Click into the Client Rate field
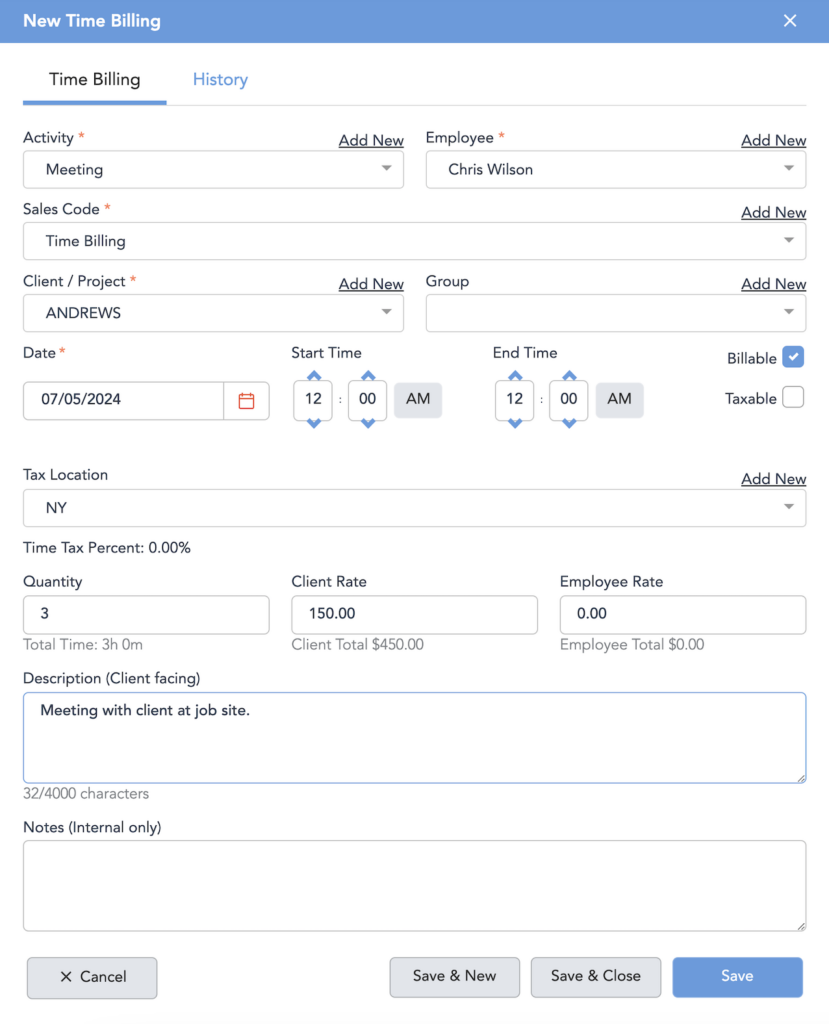This screenshot has height=1024, width=829. click(x=414, y=614)
